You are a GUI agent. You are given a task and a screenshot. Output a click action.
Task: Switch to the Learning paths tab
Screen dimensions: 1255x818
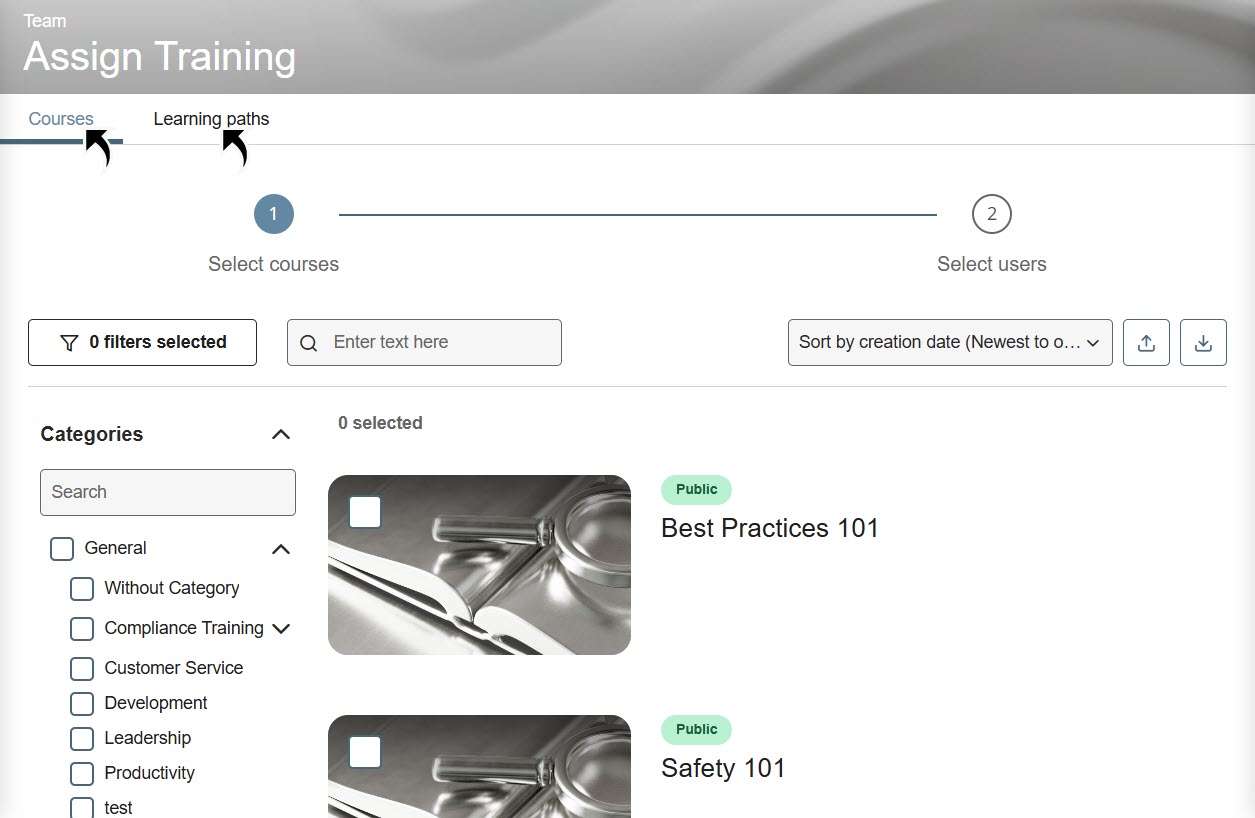pyautogui.click(x=211, y=119)
